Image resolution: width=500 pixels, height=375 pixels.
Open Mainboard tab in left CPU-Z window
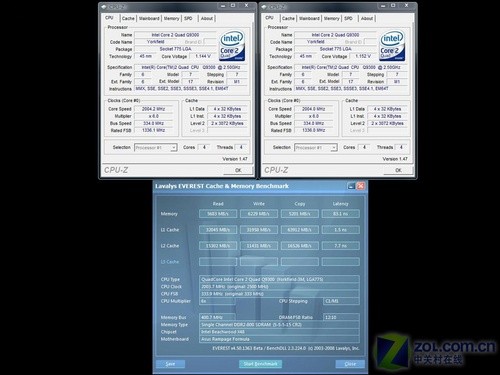click(x=149, y=18)
